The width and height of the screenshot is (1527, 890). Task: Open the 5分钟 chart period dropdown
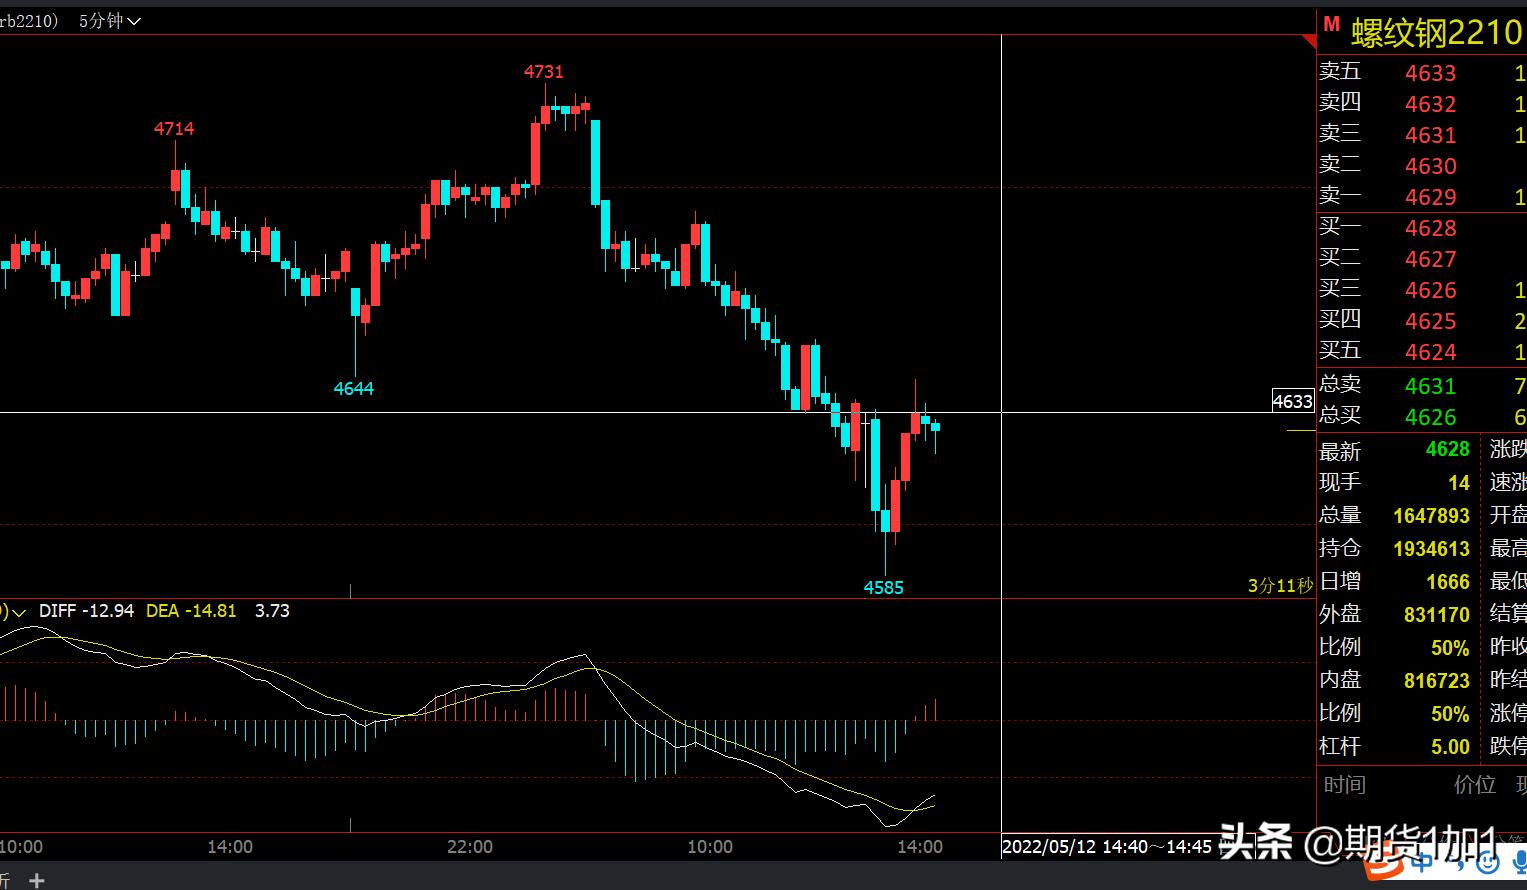tap(110, 20)
